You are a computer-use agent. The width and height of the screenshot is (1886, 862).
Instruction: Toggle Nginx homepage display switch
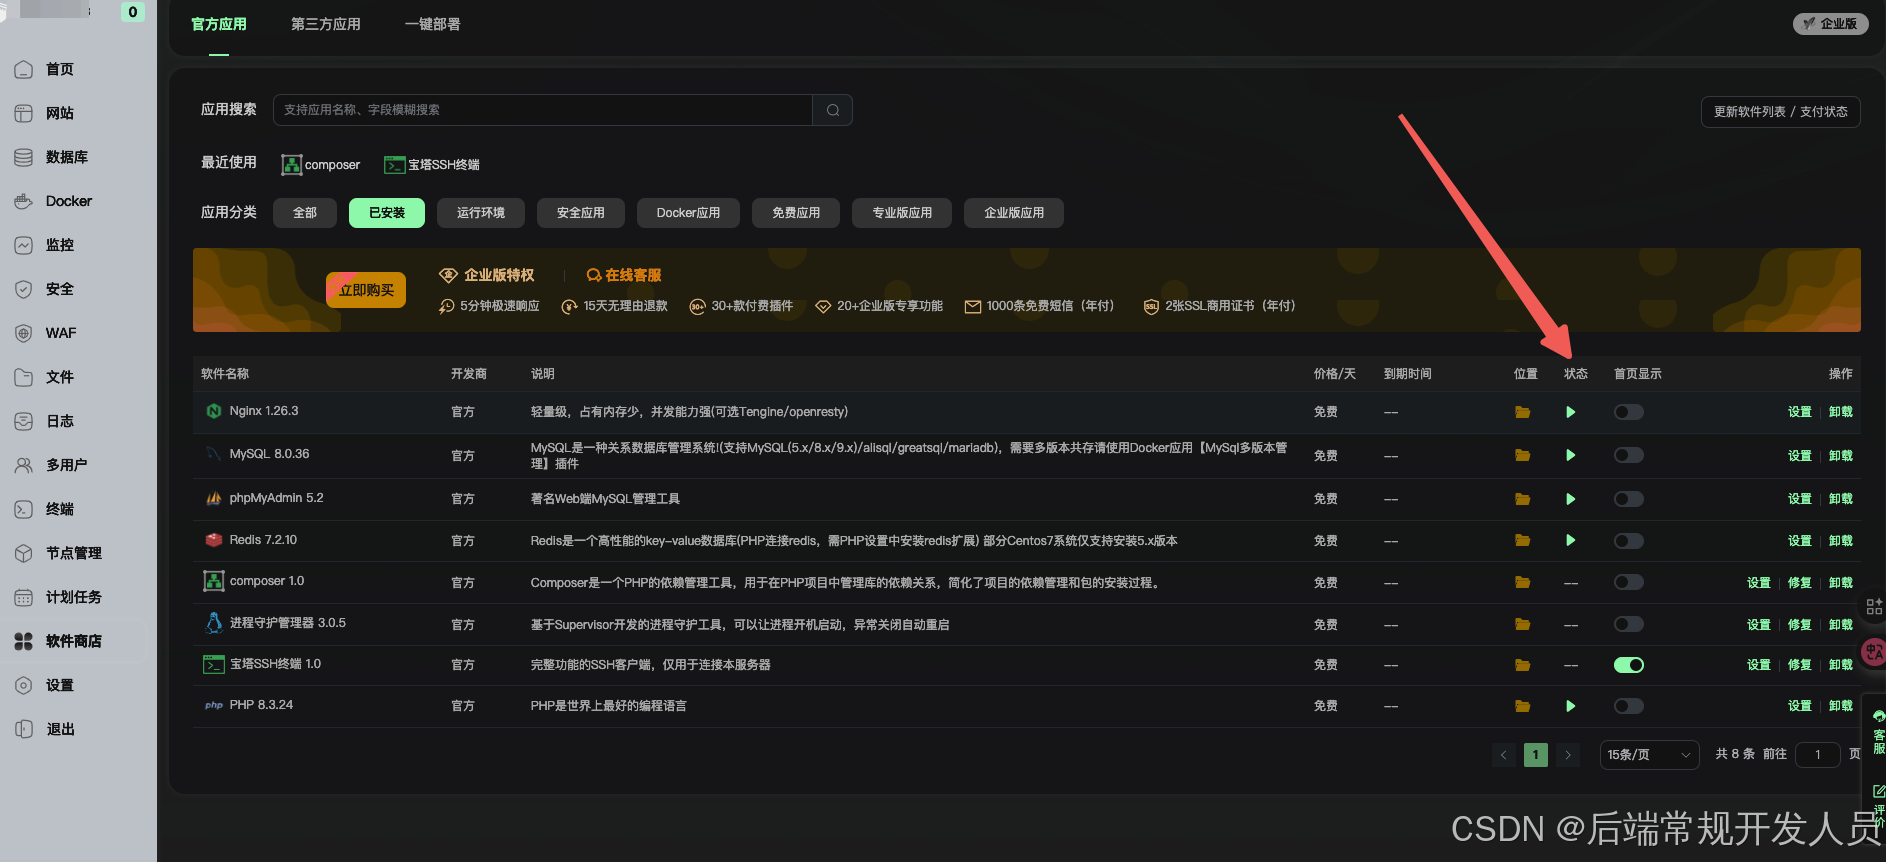coord(1628,412)
